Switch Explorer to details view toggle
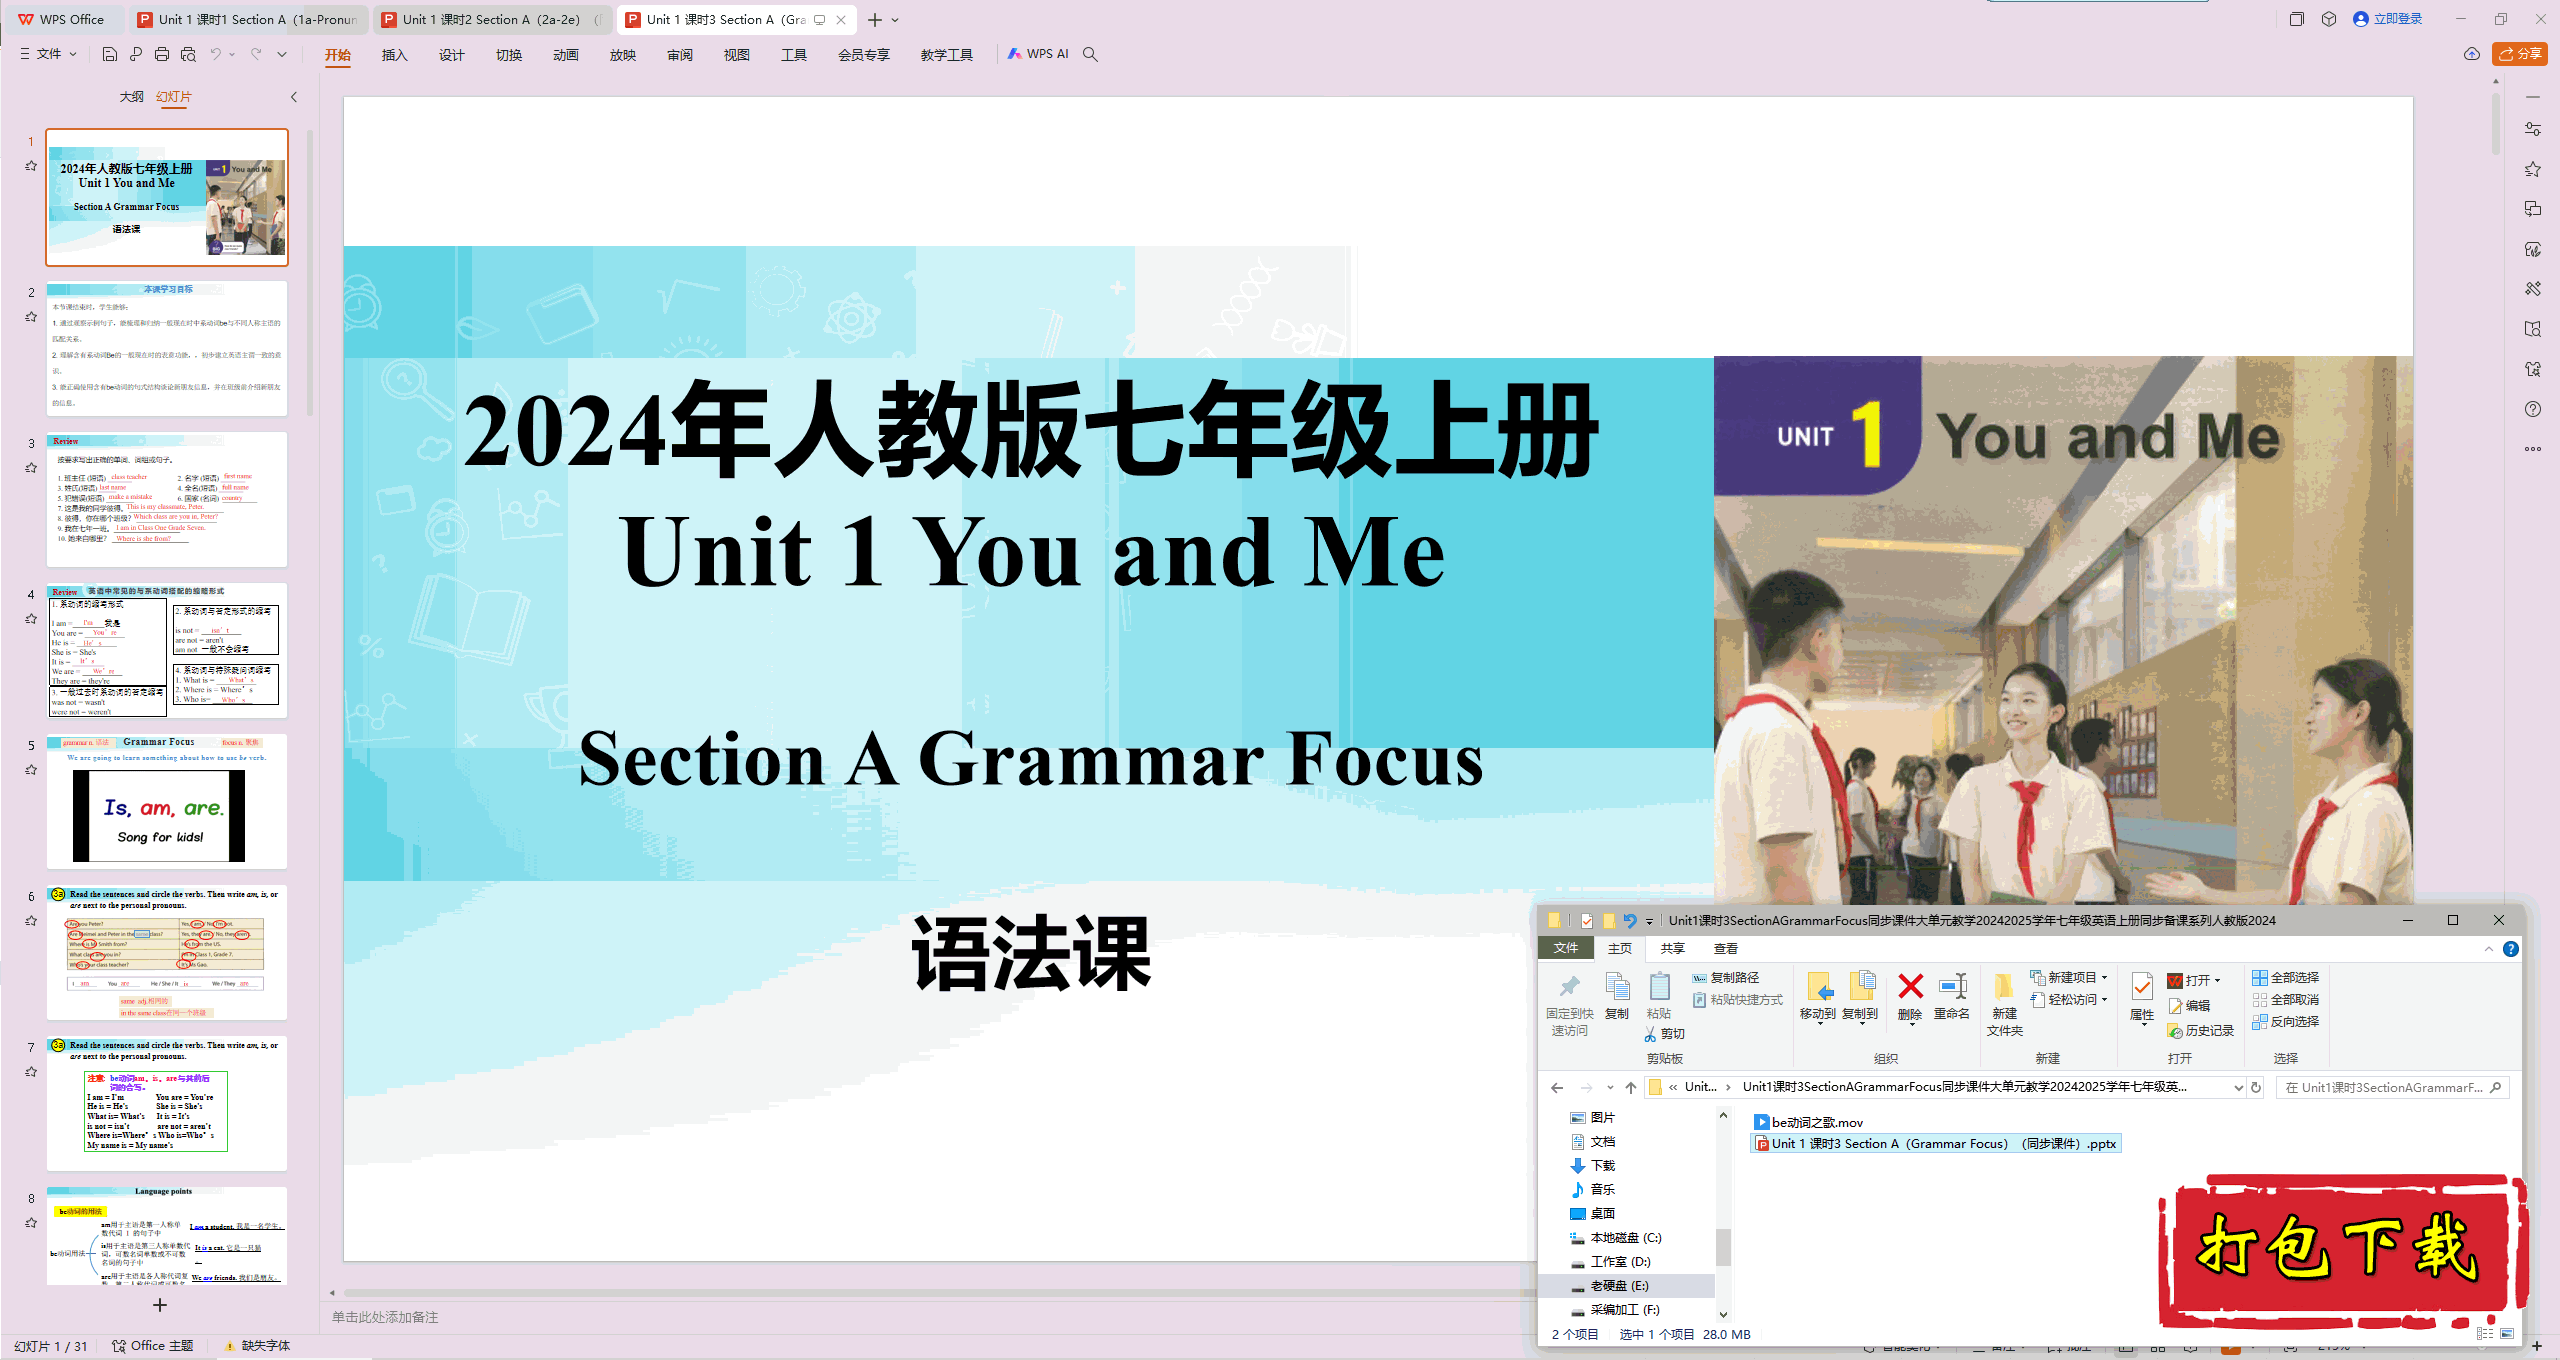2560x1360 pixels. click(2485, 1333)
